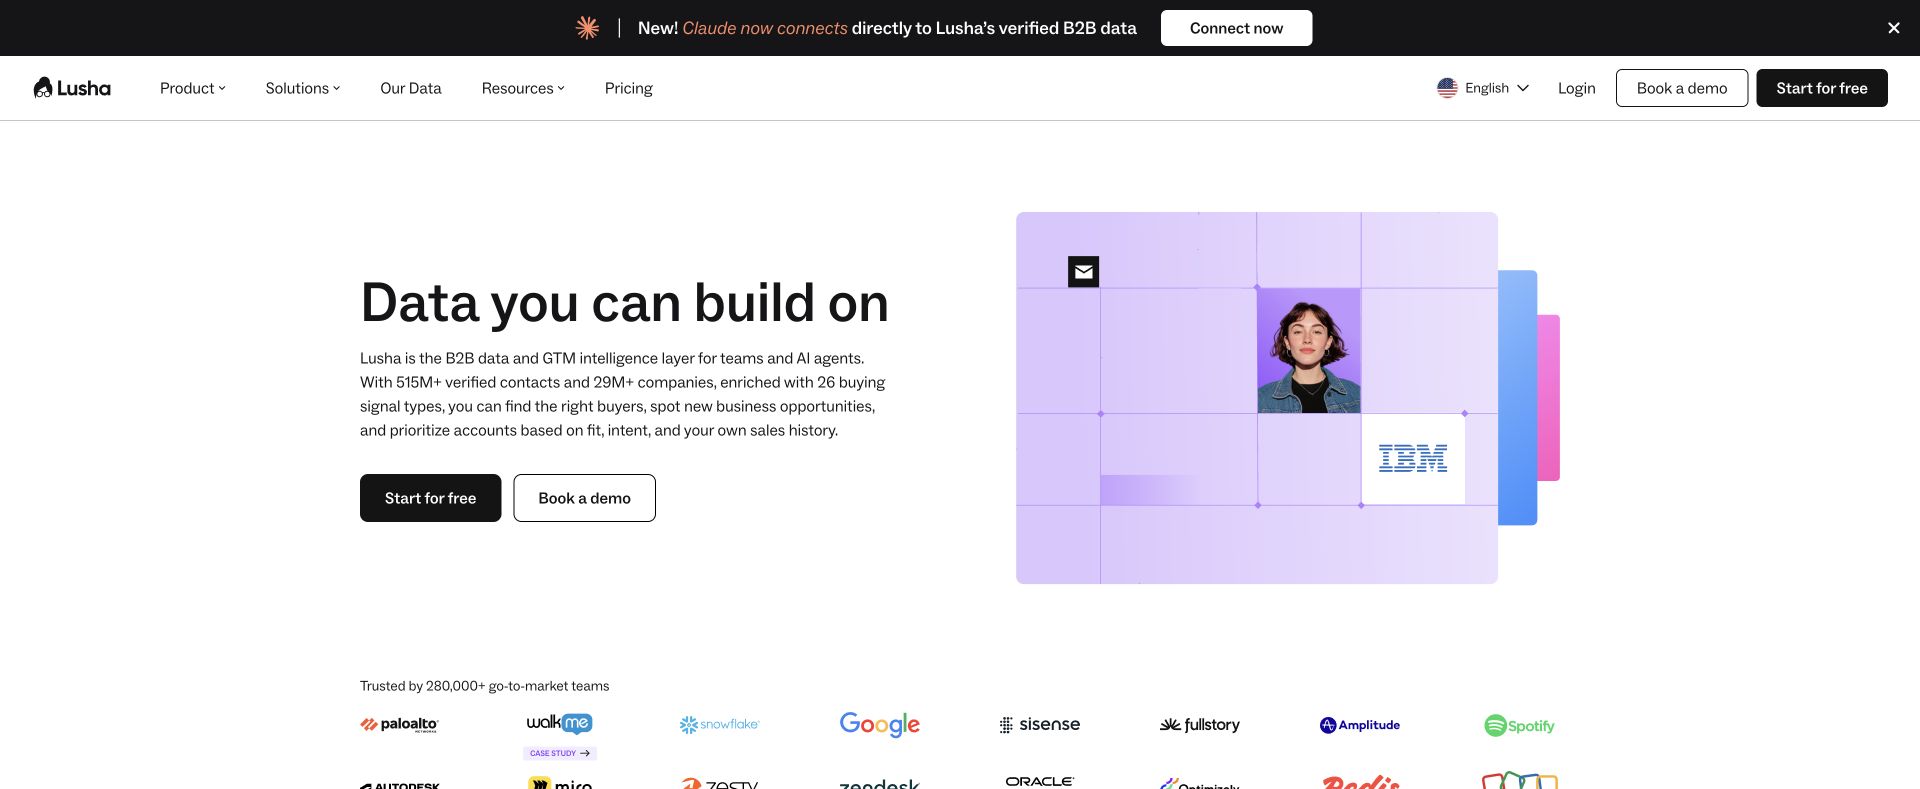
Task: Open the Pricing page
Action: [x=629, y=88]
